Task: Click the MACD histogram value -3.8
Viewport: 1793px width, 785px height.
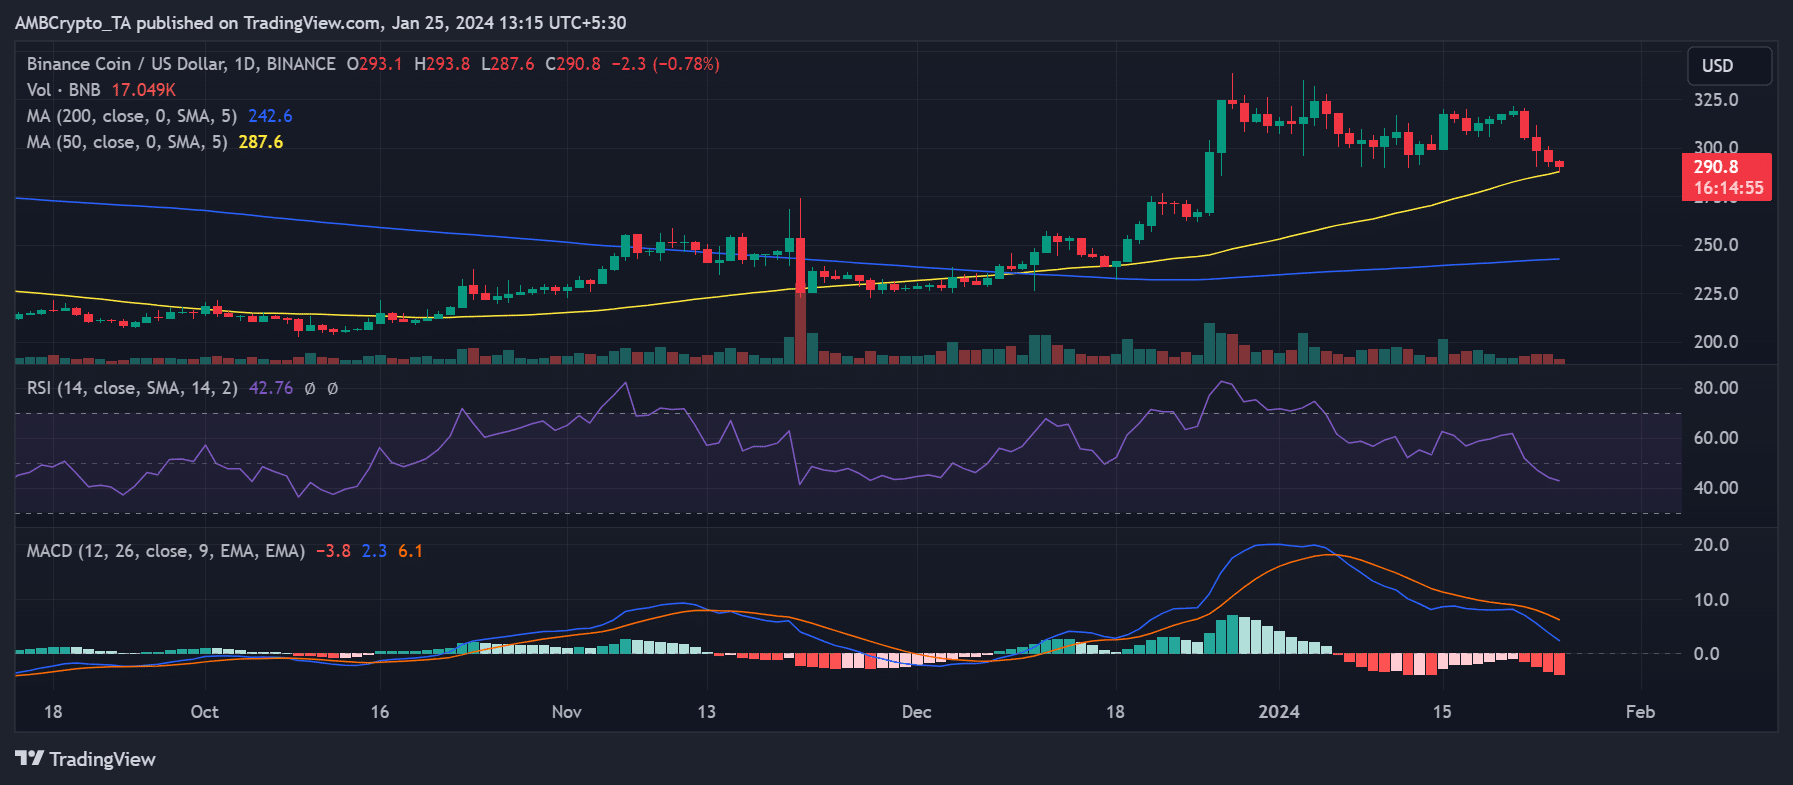Action: pyautogui.click(x=333, y=551)
